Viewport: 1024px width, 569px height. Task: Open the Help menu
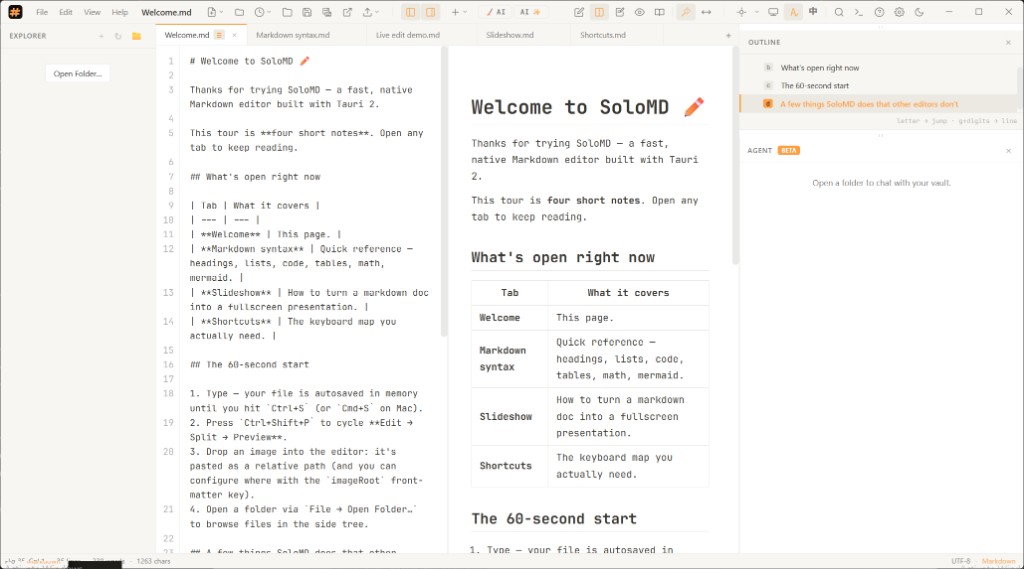[120, 12]
